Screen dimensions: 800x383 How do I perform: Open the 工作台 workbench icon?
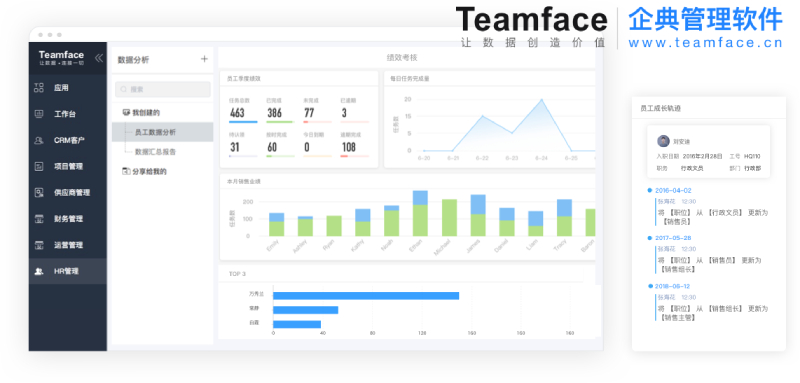coord(39,114)
